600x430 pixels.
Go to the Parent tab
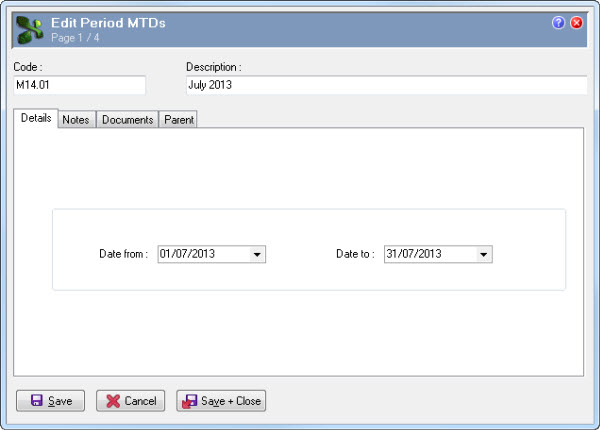point(179,120)
